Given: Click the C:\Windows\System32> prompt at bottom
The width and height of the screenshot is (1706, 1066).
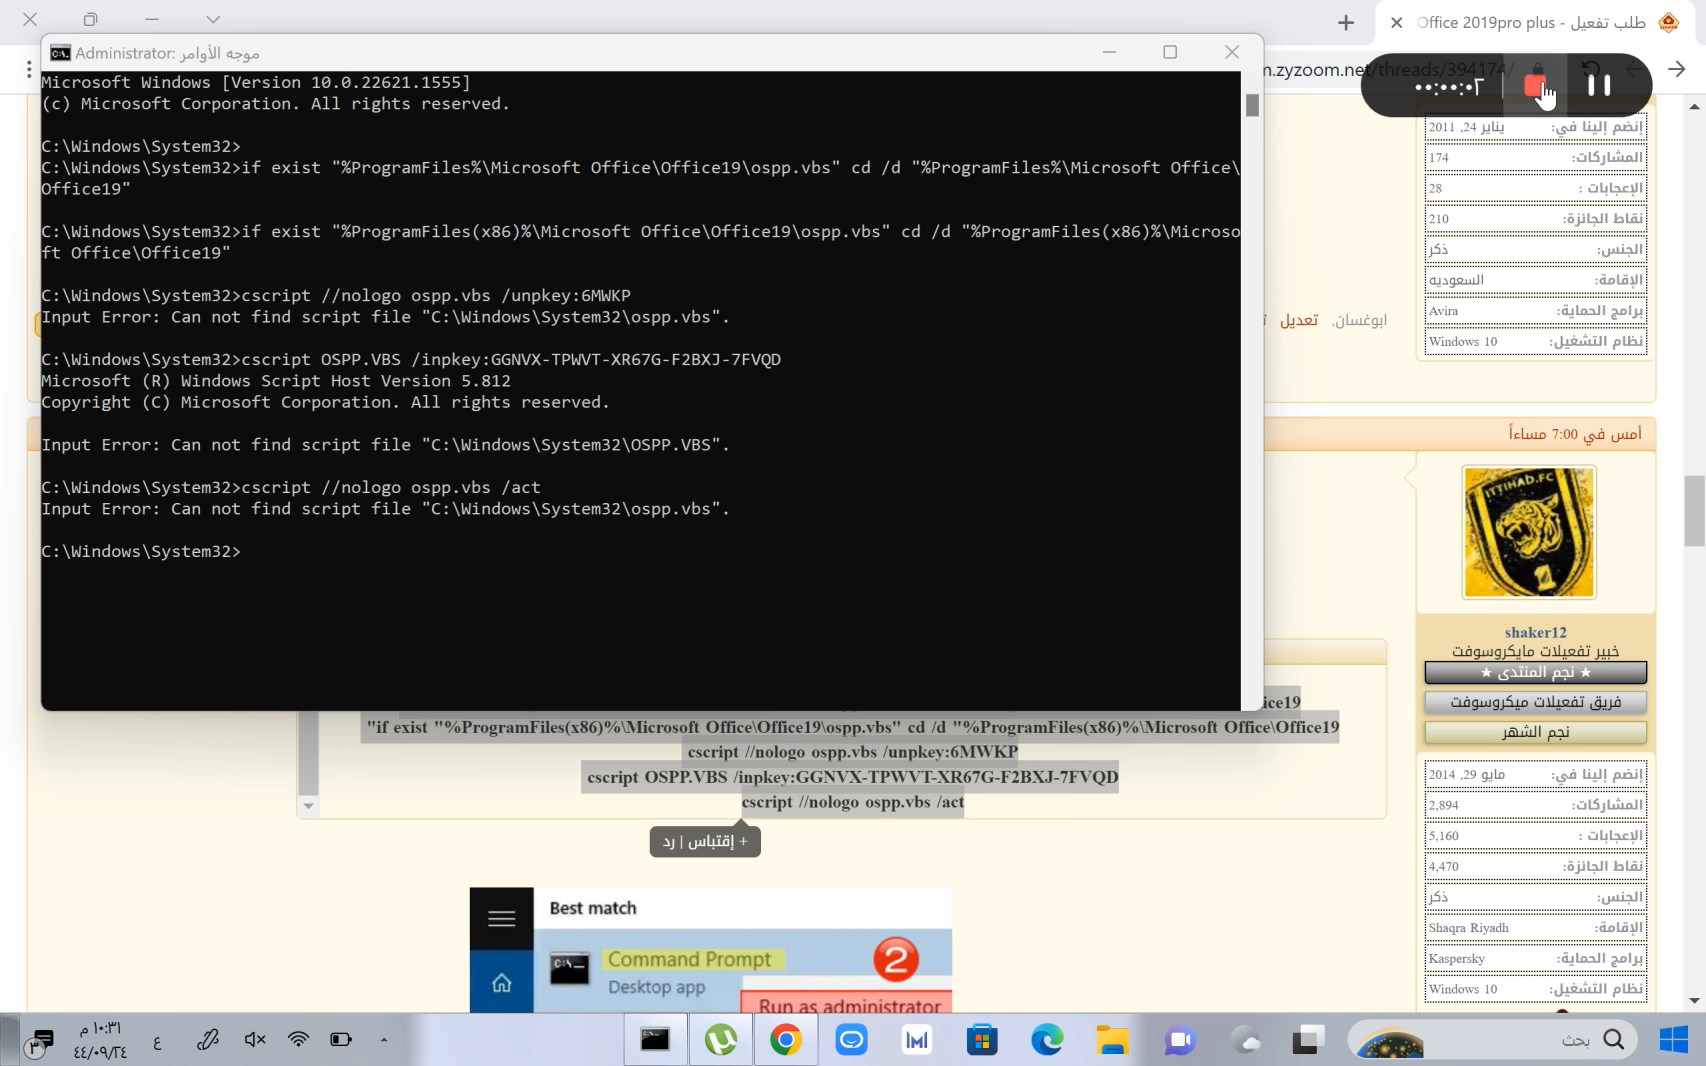Looking at the screenshot, I should click(141, 551).
